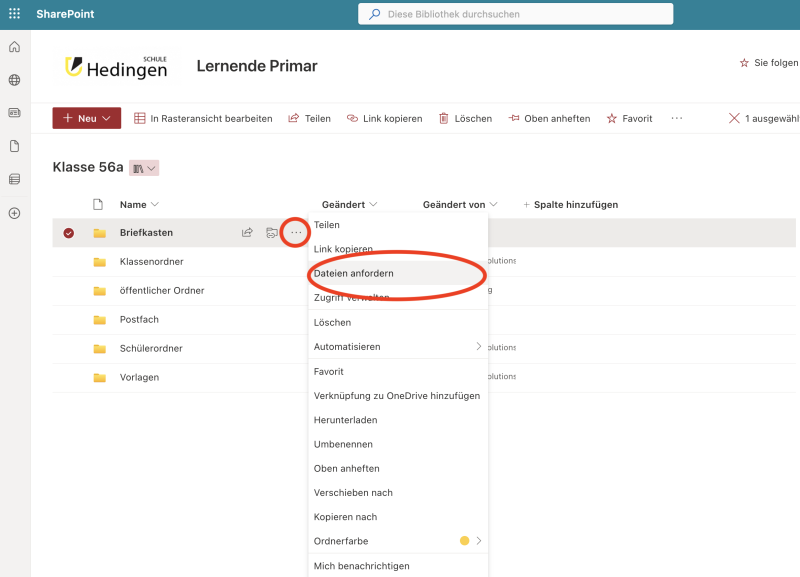Screen dimensions: 800x577
Task: Click the share icon on Briefkasten row
Action: [x=247, y=233]
